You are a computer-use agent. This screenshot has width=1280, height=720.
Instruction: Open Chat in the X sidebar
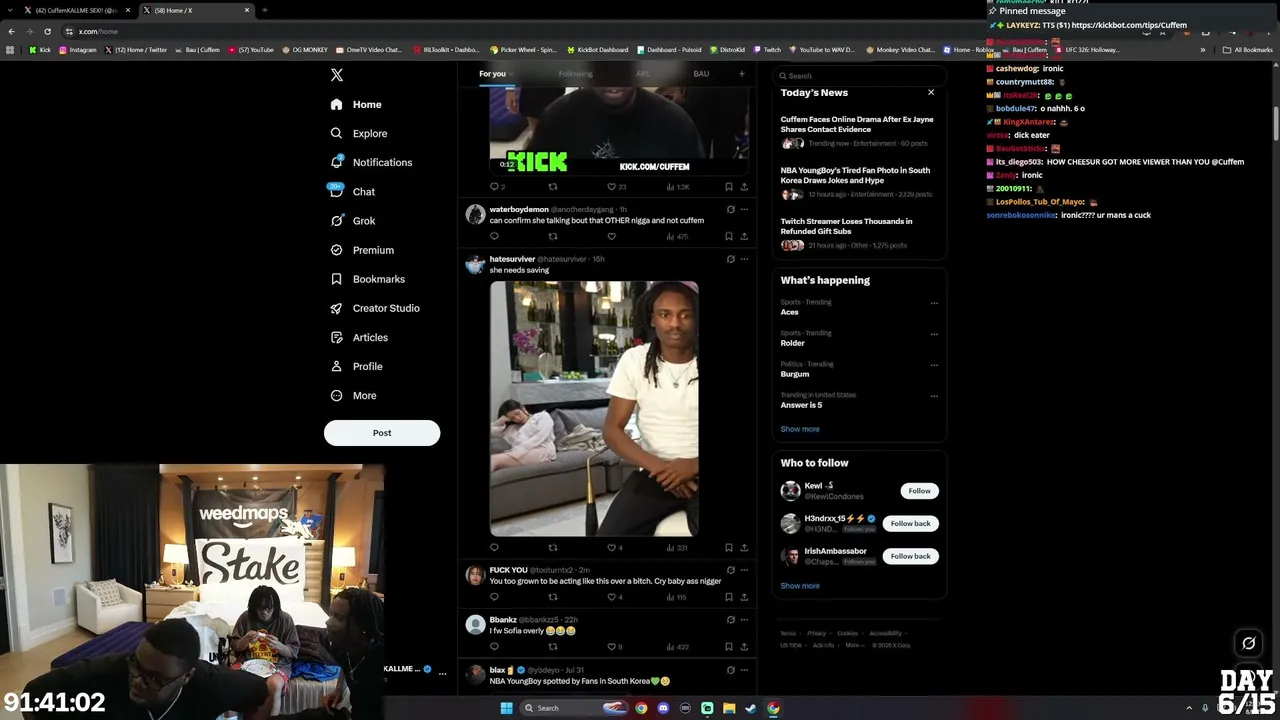point(352,191)
